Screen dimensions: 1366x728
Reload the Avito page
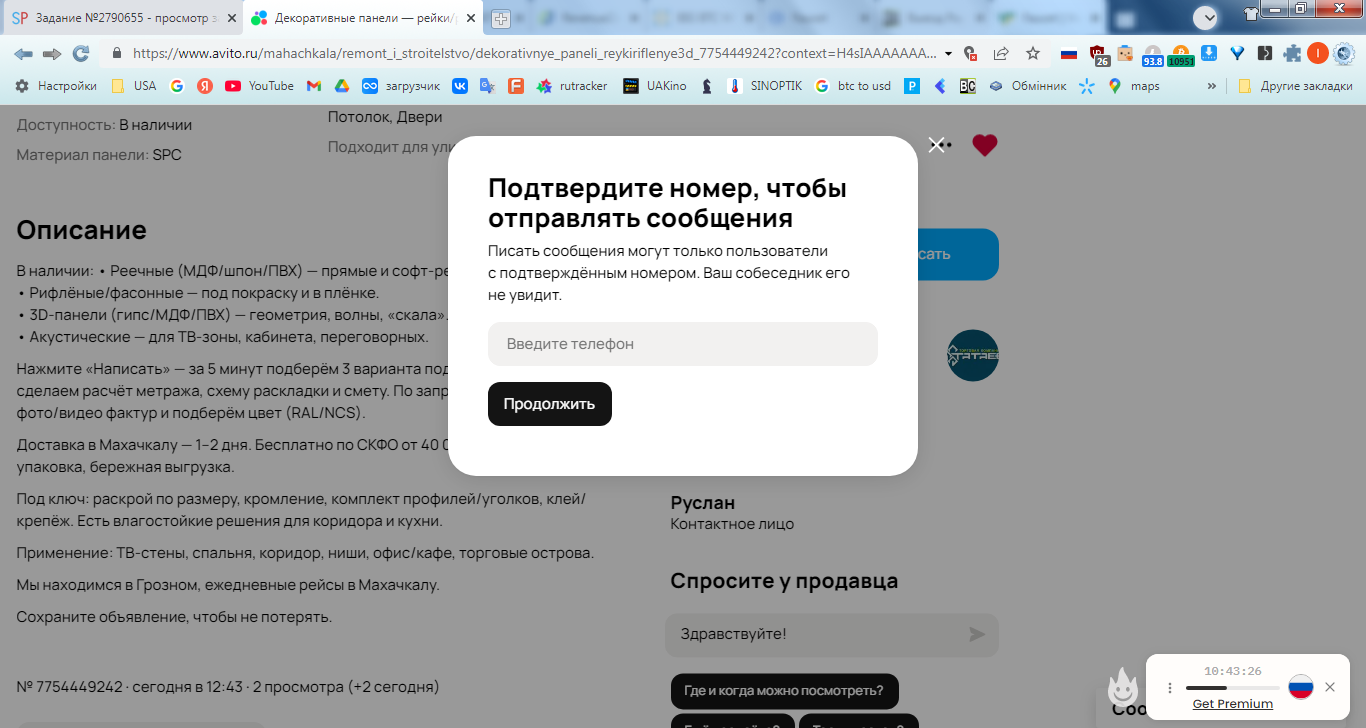[x=81, y=53]
